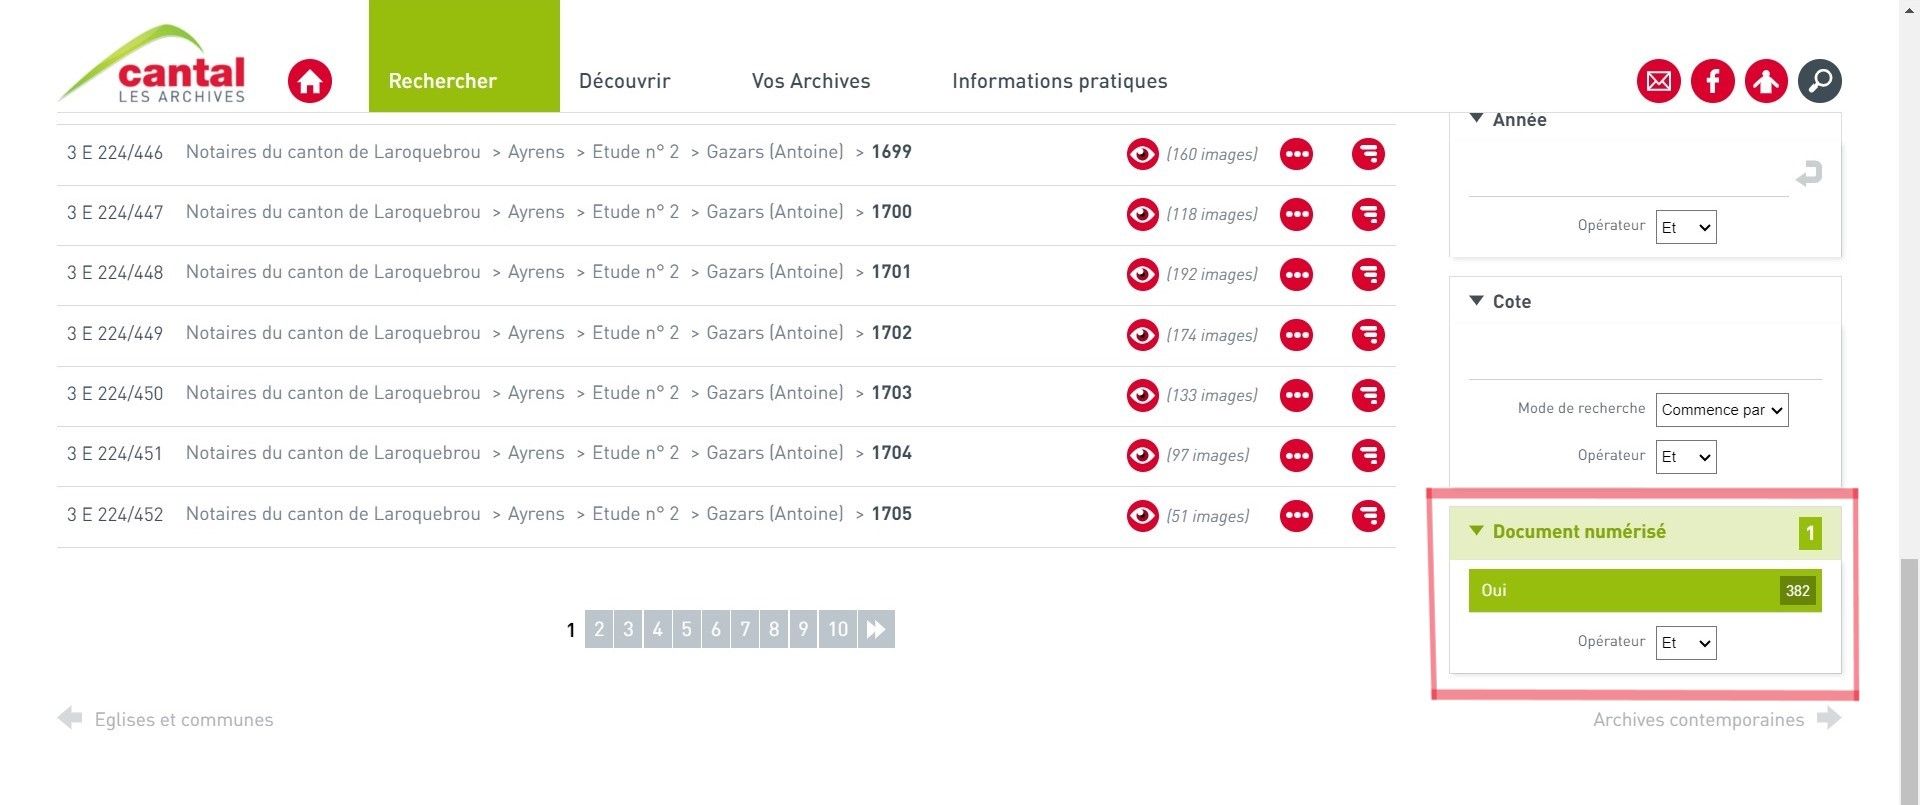The image size is (1920, 805).
Task: Open the three-dots details for 3 E 224/446
Action: click(1296, 154)
